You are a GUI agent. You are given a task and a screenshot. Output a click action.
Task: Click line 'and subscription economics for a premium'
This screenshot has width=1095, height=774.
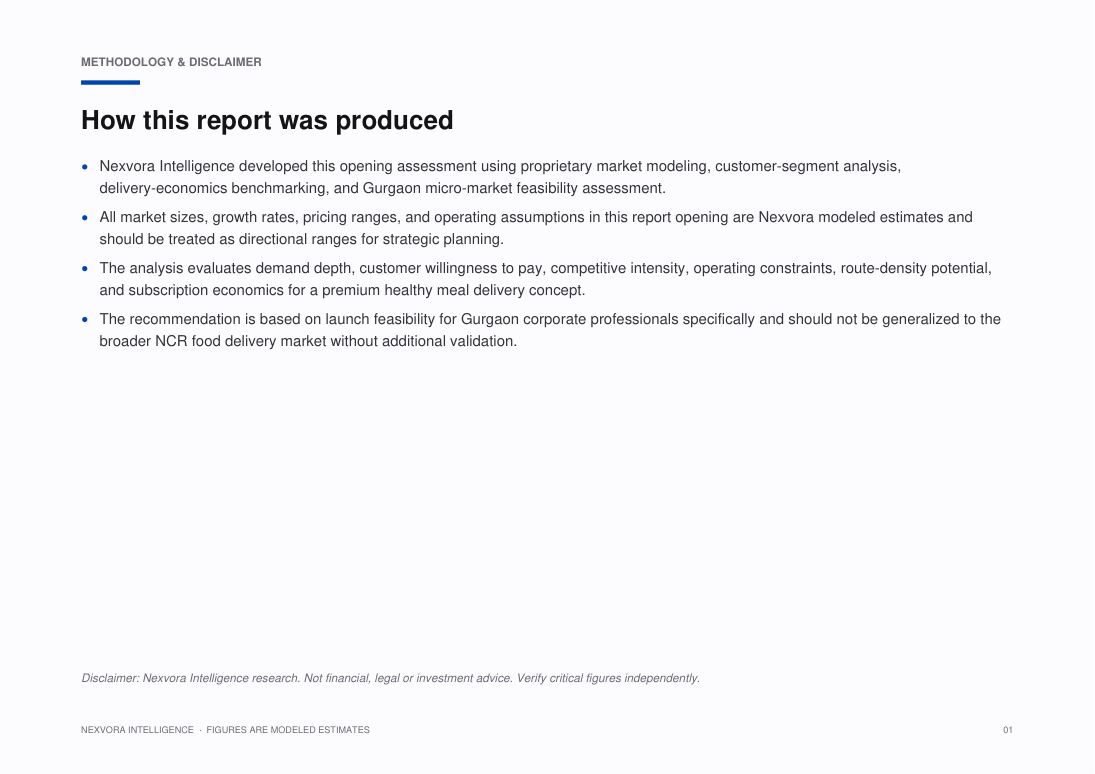coord(342,291)
